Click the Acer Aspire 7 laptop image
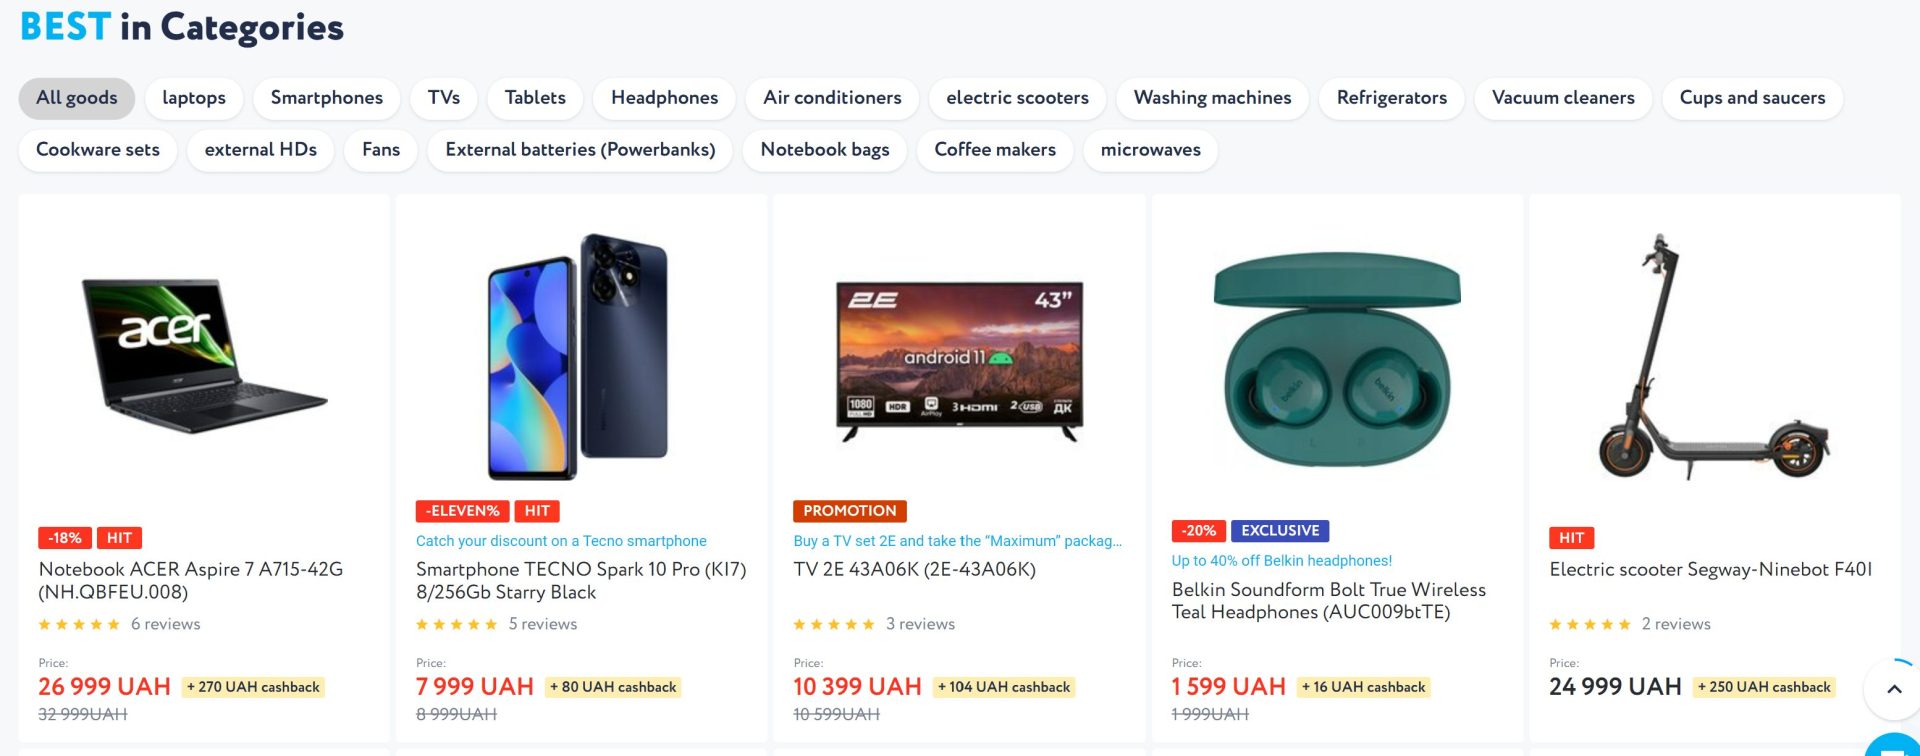The width and height of the screenshot is (1920, 756). click(x=204, y=355)
